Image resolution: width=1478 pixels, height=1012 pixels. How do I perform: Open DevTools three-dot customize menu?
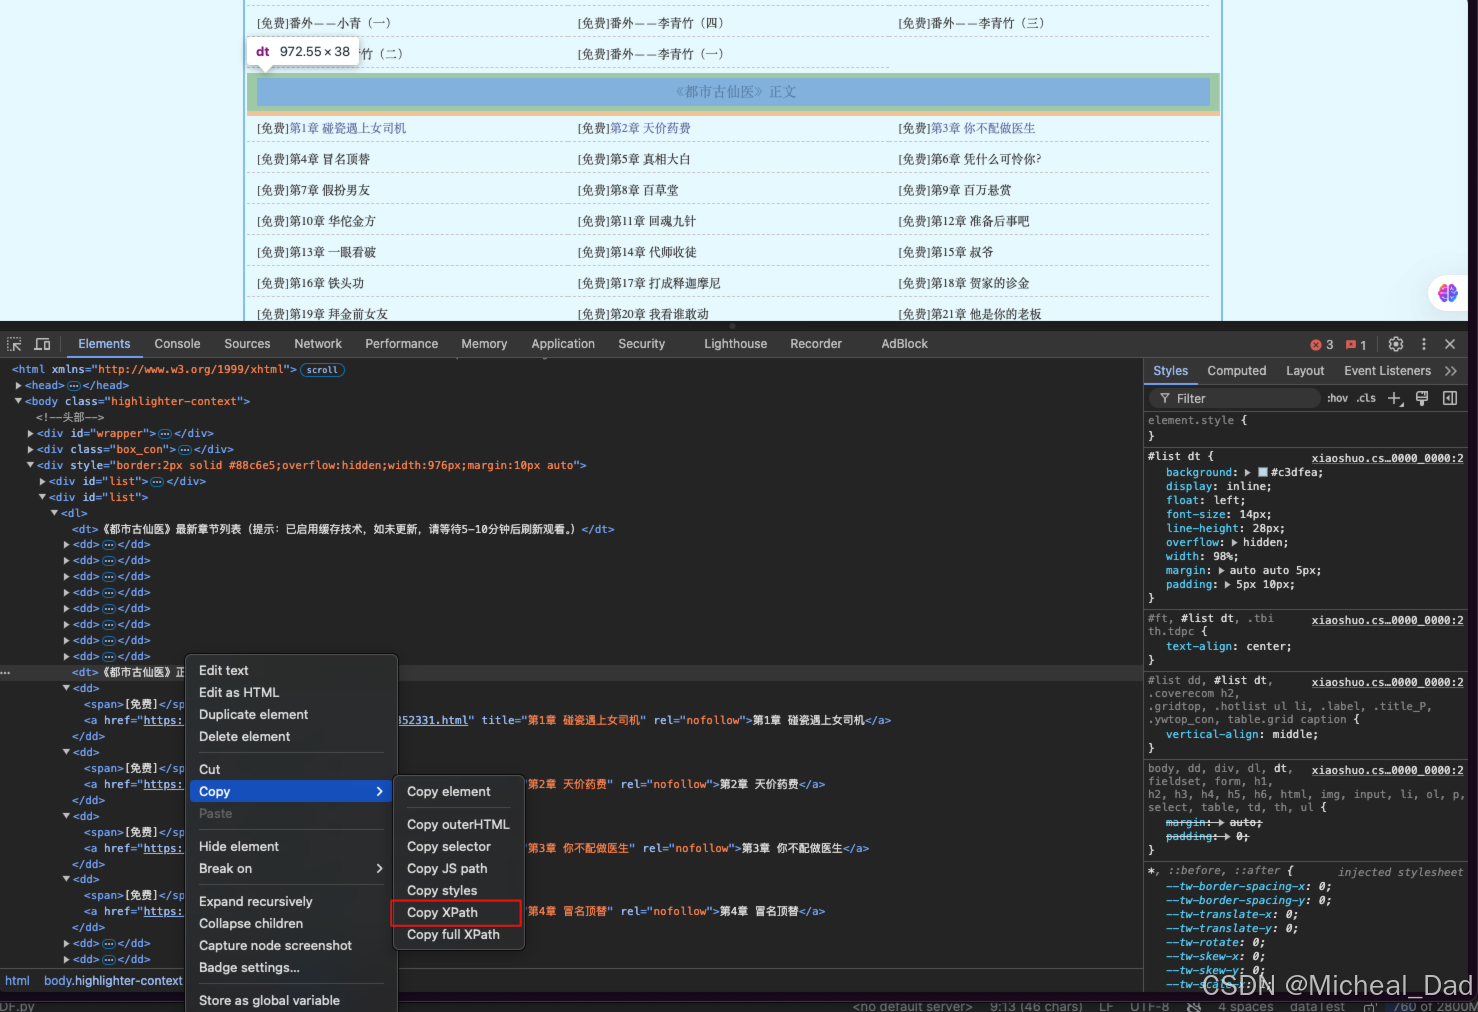[1424, 344]
